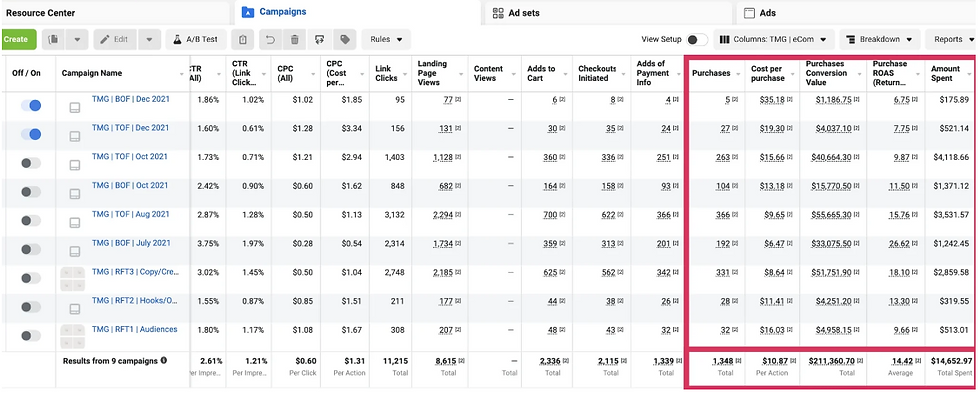Viewport: 980px width, 393px height.
Task: Click the Undo arrow icon
Action: coord(270,39)
